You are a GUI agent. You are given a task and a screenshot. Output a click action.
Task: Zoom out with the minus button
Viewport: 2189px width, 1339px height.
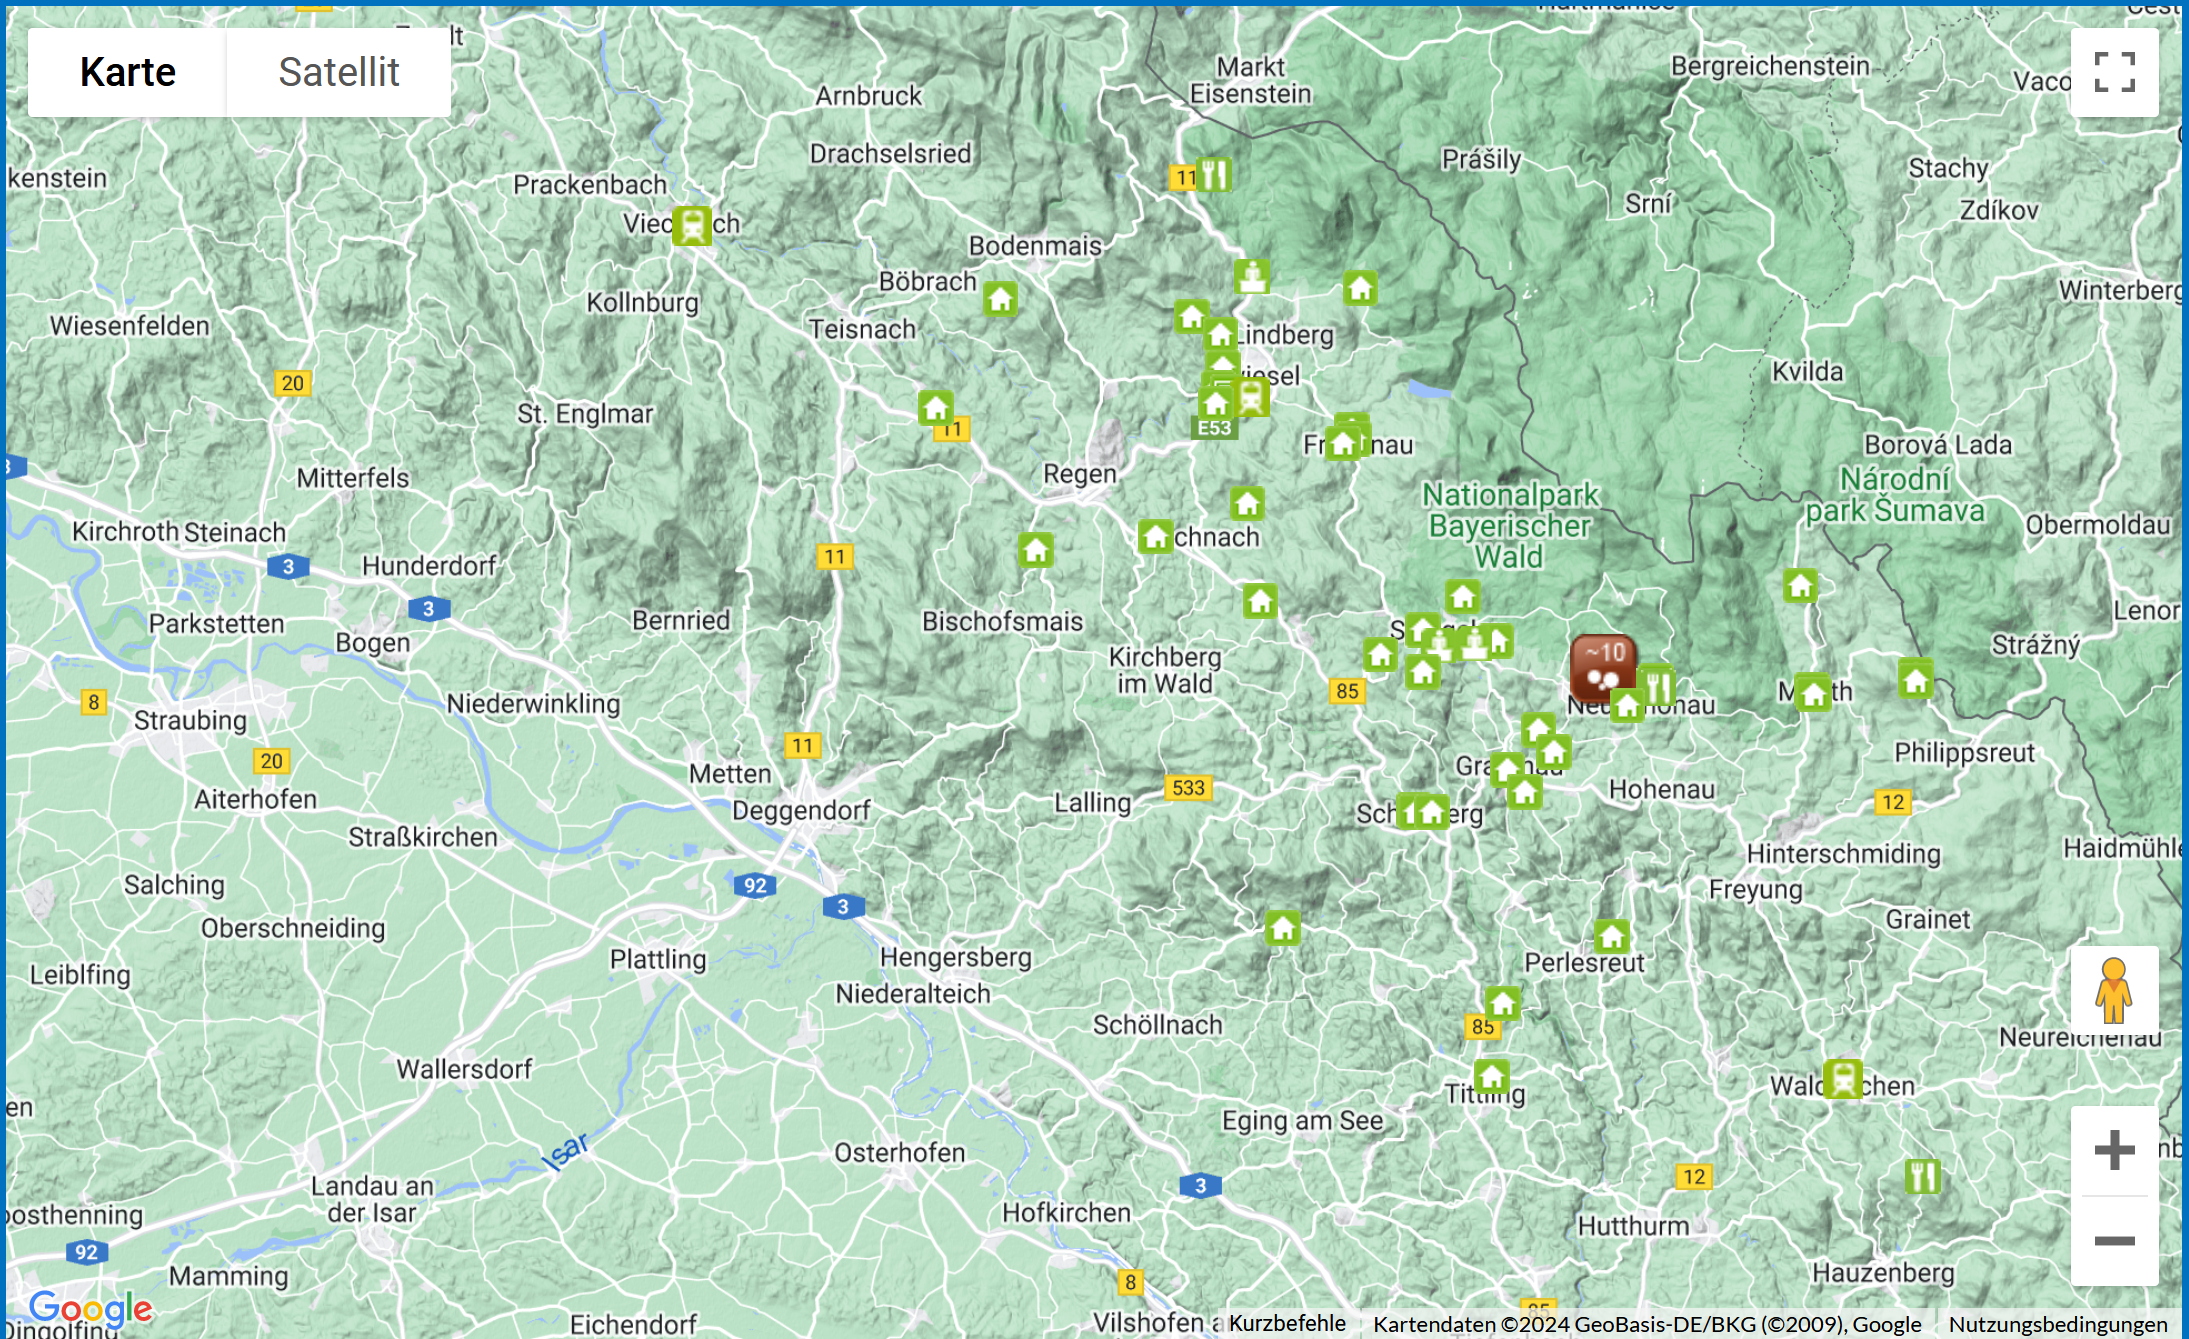click(2114, 1241)
